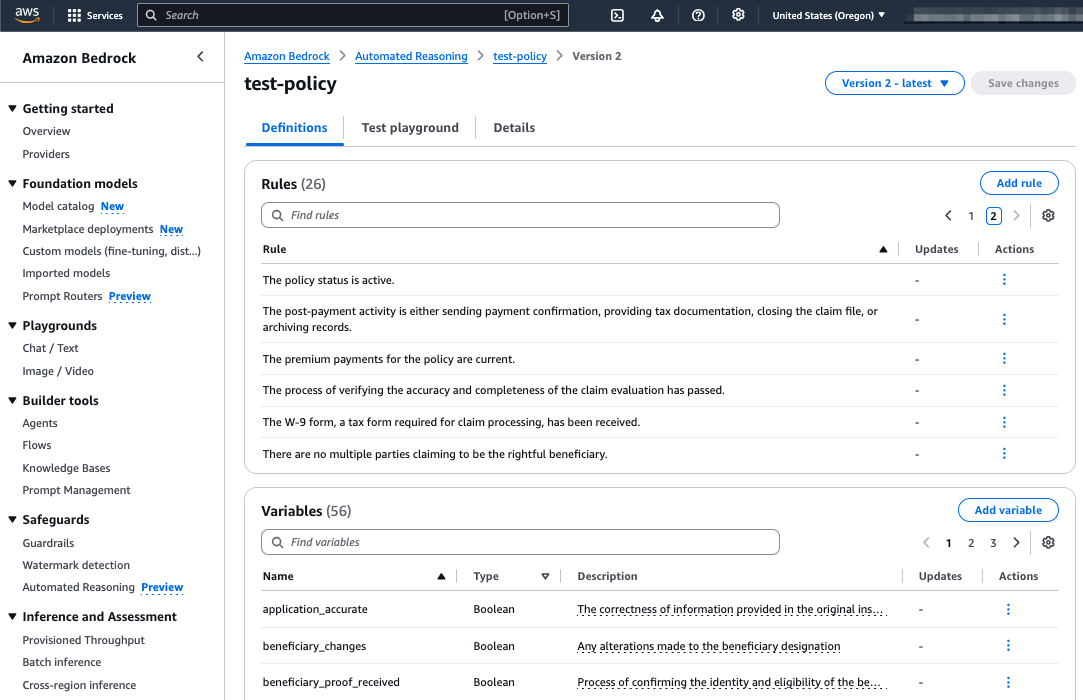The image size is (1083, 700).
Task: Focus the Find variables search field
Action: (x=520, y=542)
